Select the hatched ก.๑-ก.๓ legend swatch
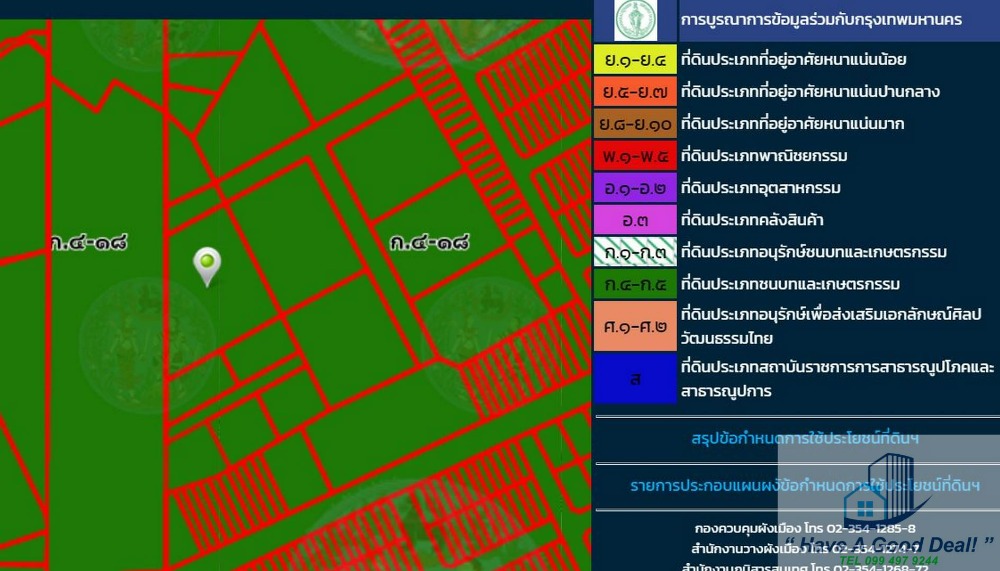The height and width of the screenshot is (571, 1000). point(635,251)
